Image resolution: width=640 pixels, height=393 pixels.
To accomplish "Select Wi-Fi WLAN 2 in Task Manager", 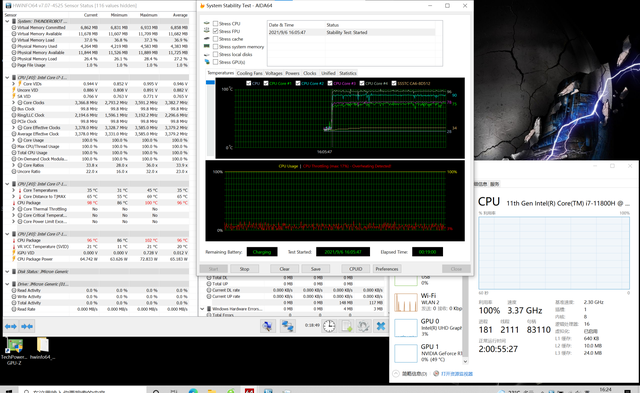I will coord(428,302).
